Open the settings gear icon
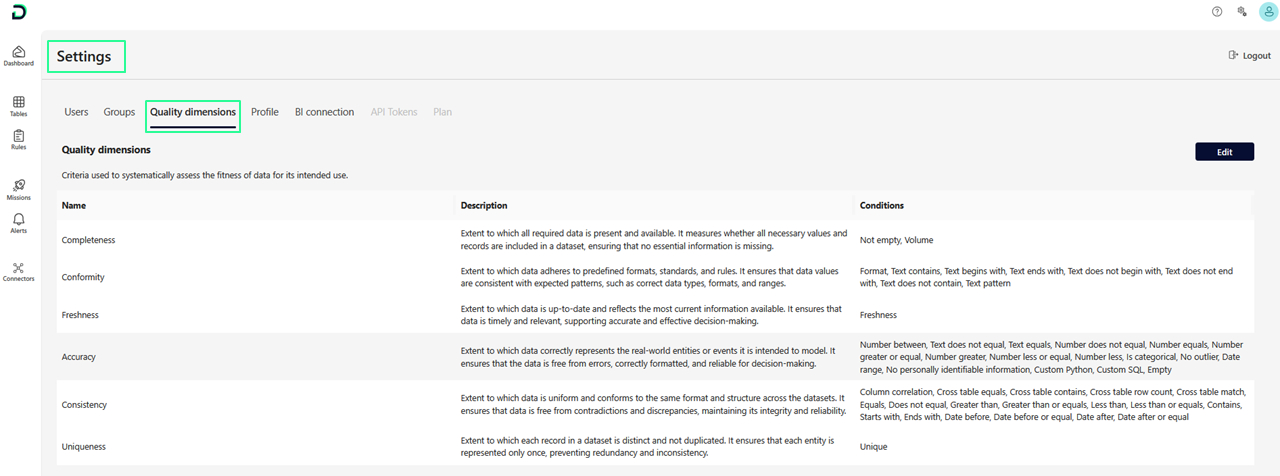This screenshot has height=476, width=1280. click(x=1241, y=12)
